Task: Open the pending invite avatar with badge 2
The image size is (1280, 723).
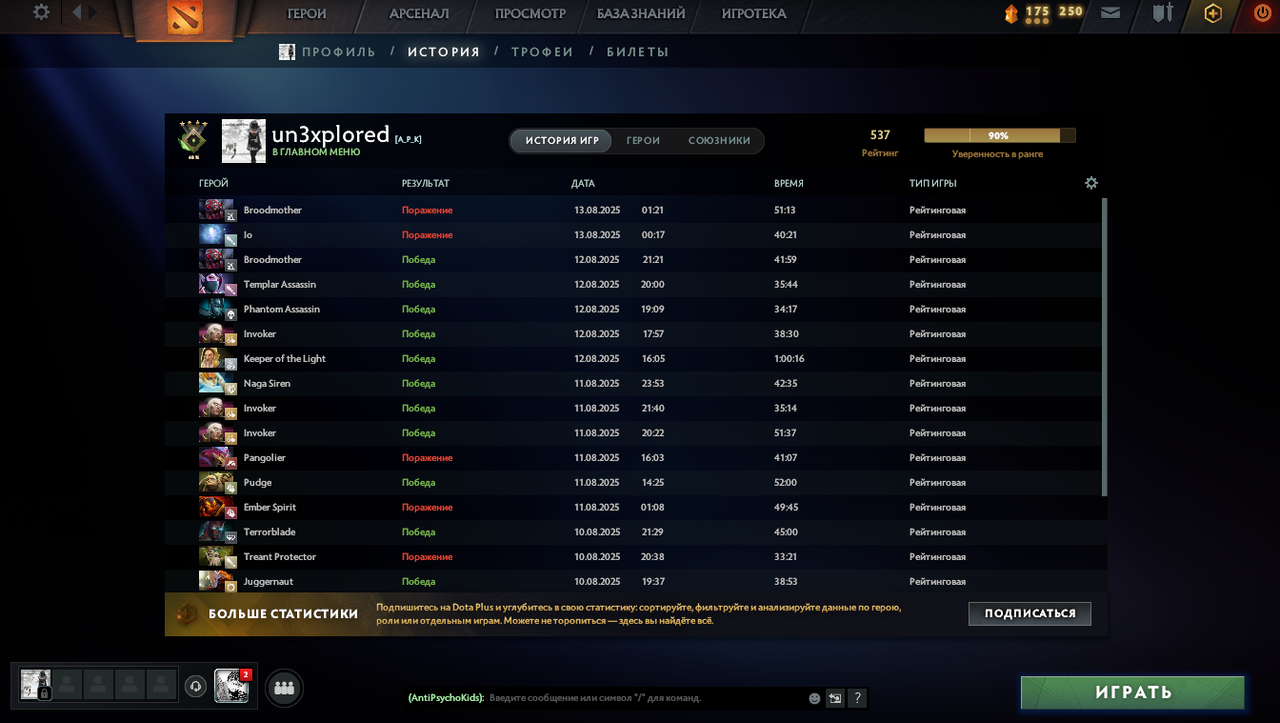Action: [232, 686]
